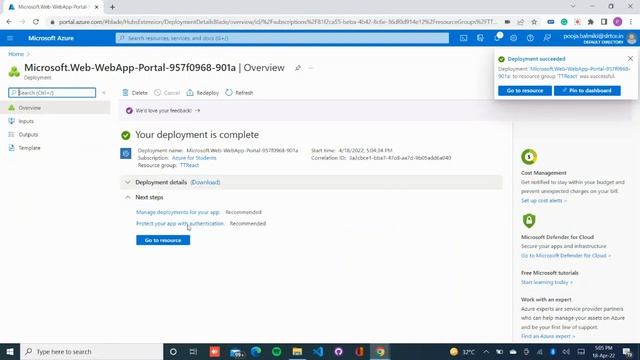Click the browser address bar
This screenshot has width=640, height=360.
click(x=278, y=22)
